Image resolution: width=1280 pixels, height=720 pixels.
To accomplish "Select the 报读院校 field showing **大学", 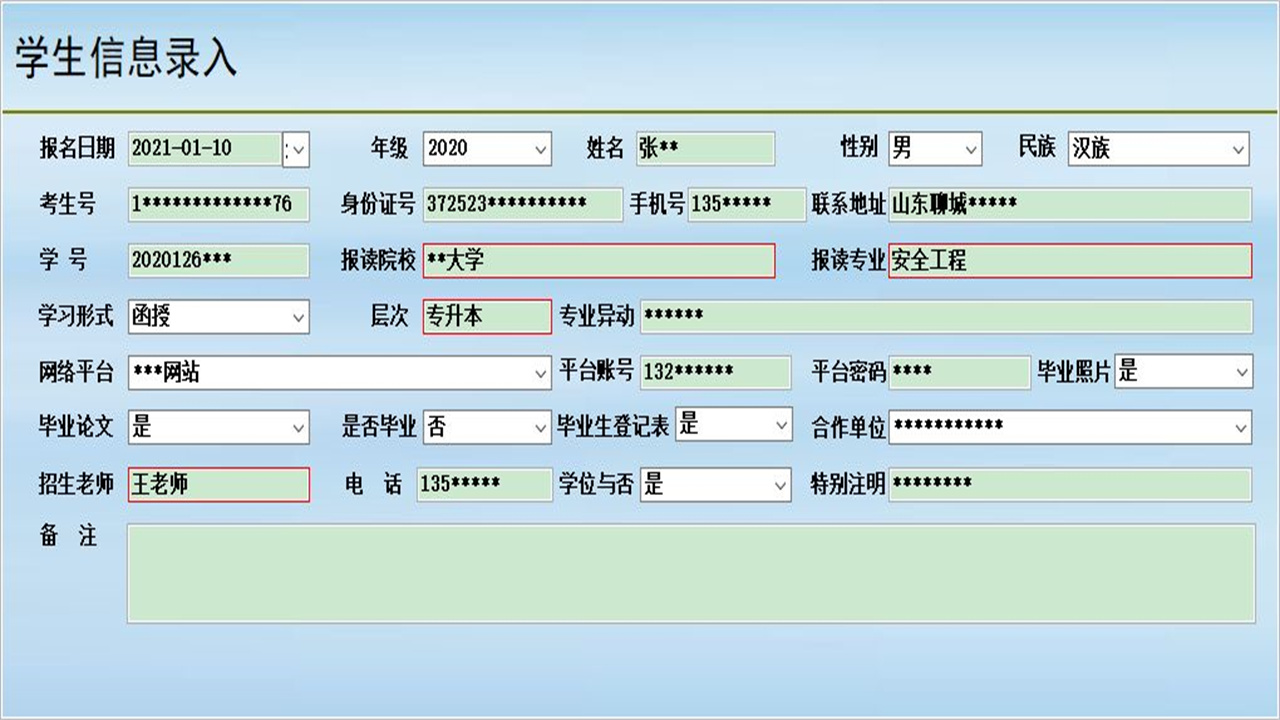I will point(600,261).
